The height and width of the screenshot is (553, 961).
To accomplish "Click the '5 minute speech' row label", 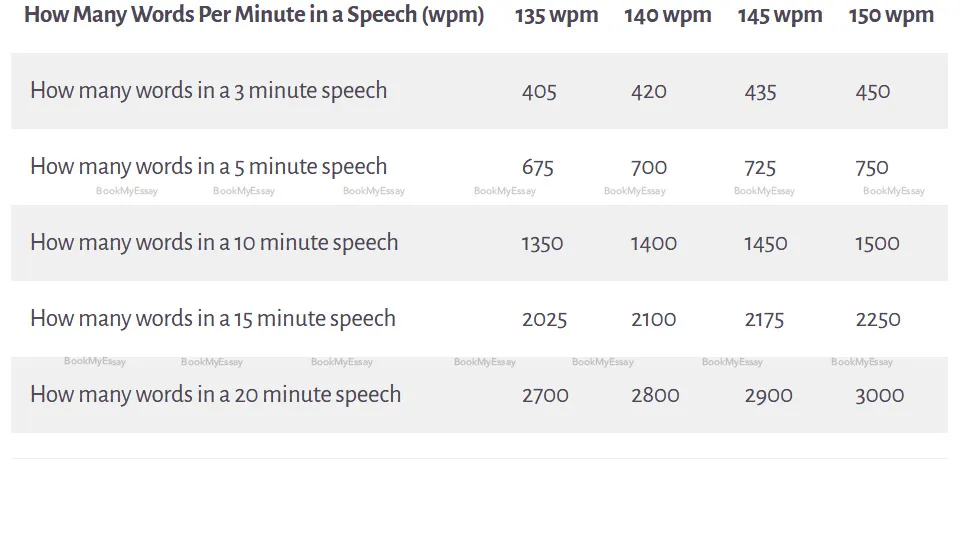I will pos(208,167).
